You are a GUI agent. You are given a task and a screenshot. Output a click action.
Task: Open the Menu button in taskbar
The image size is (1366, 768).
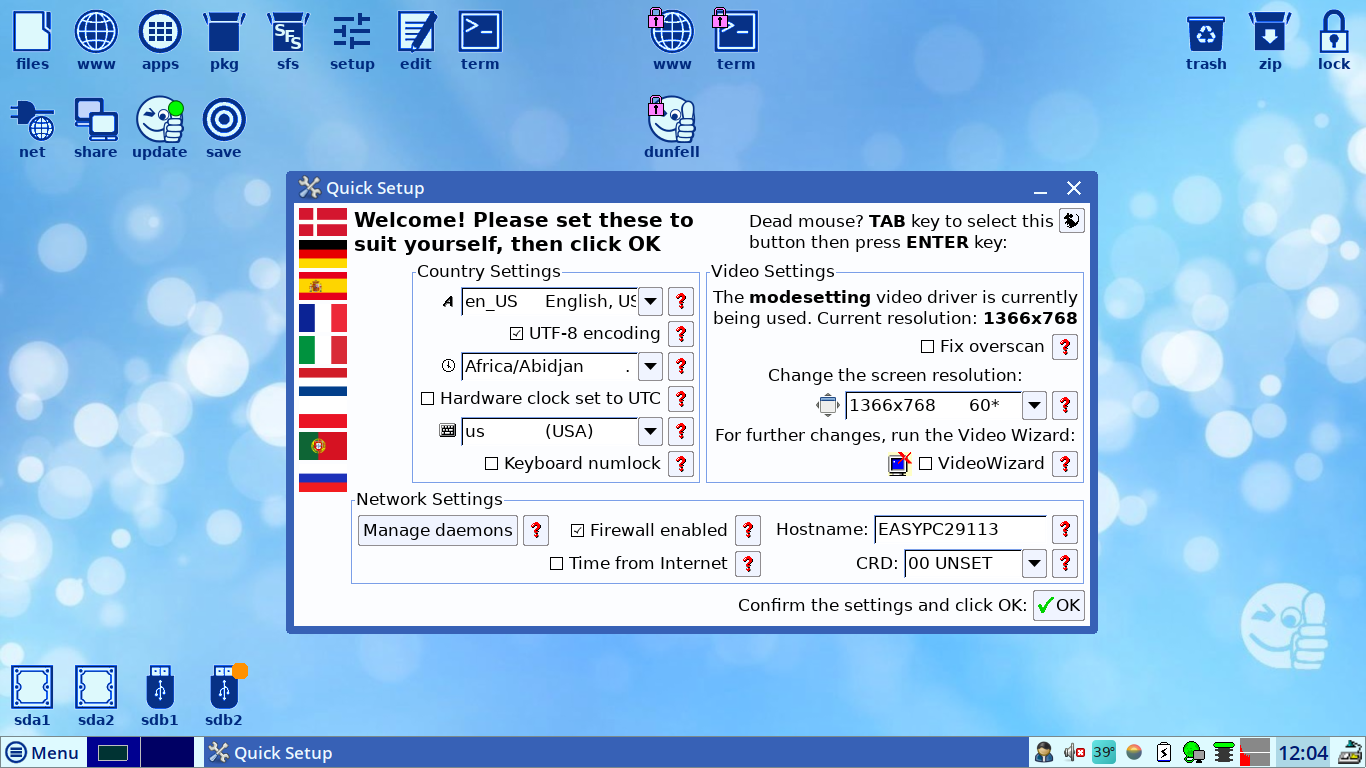tap(42, 753)
